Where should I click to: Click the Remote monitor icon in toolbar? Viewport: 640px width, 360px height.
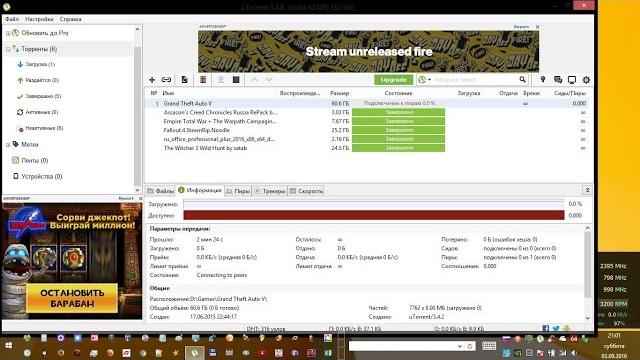572,80
